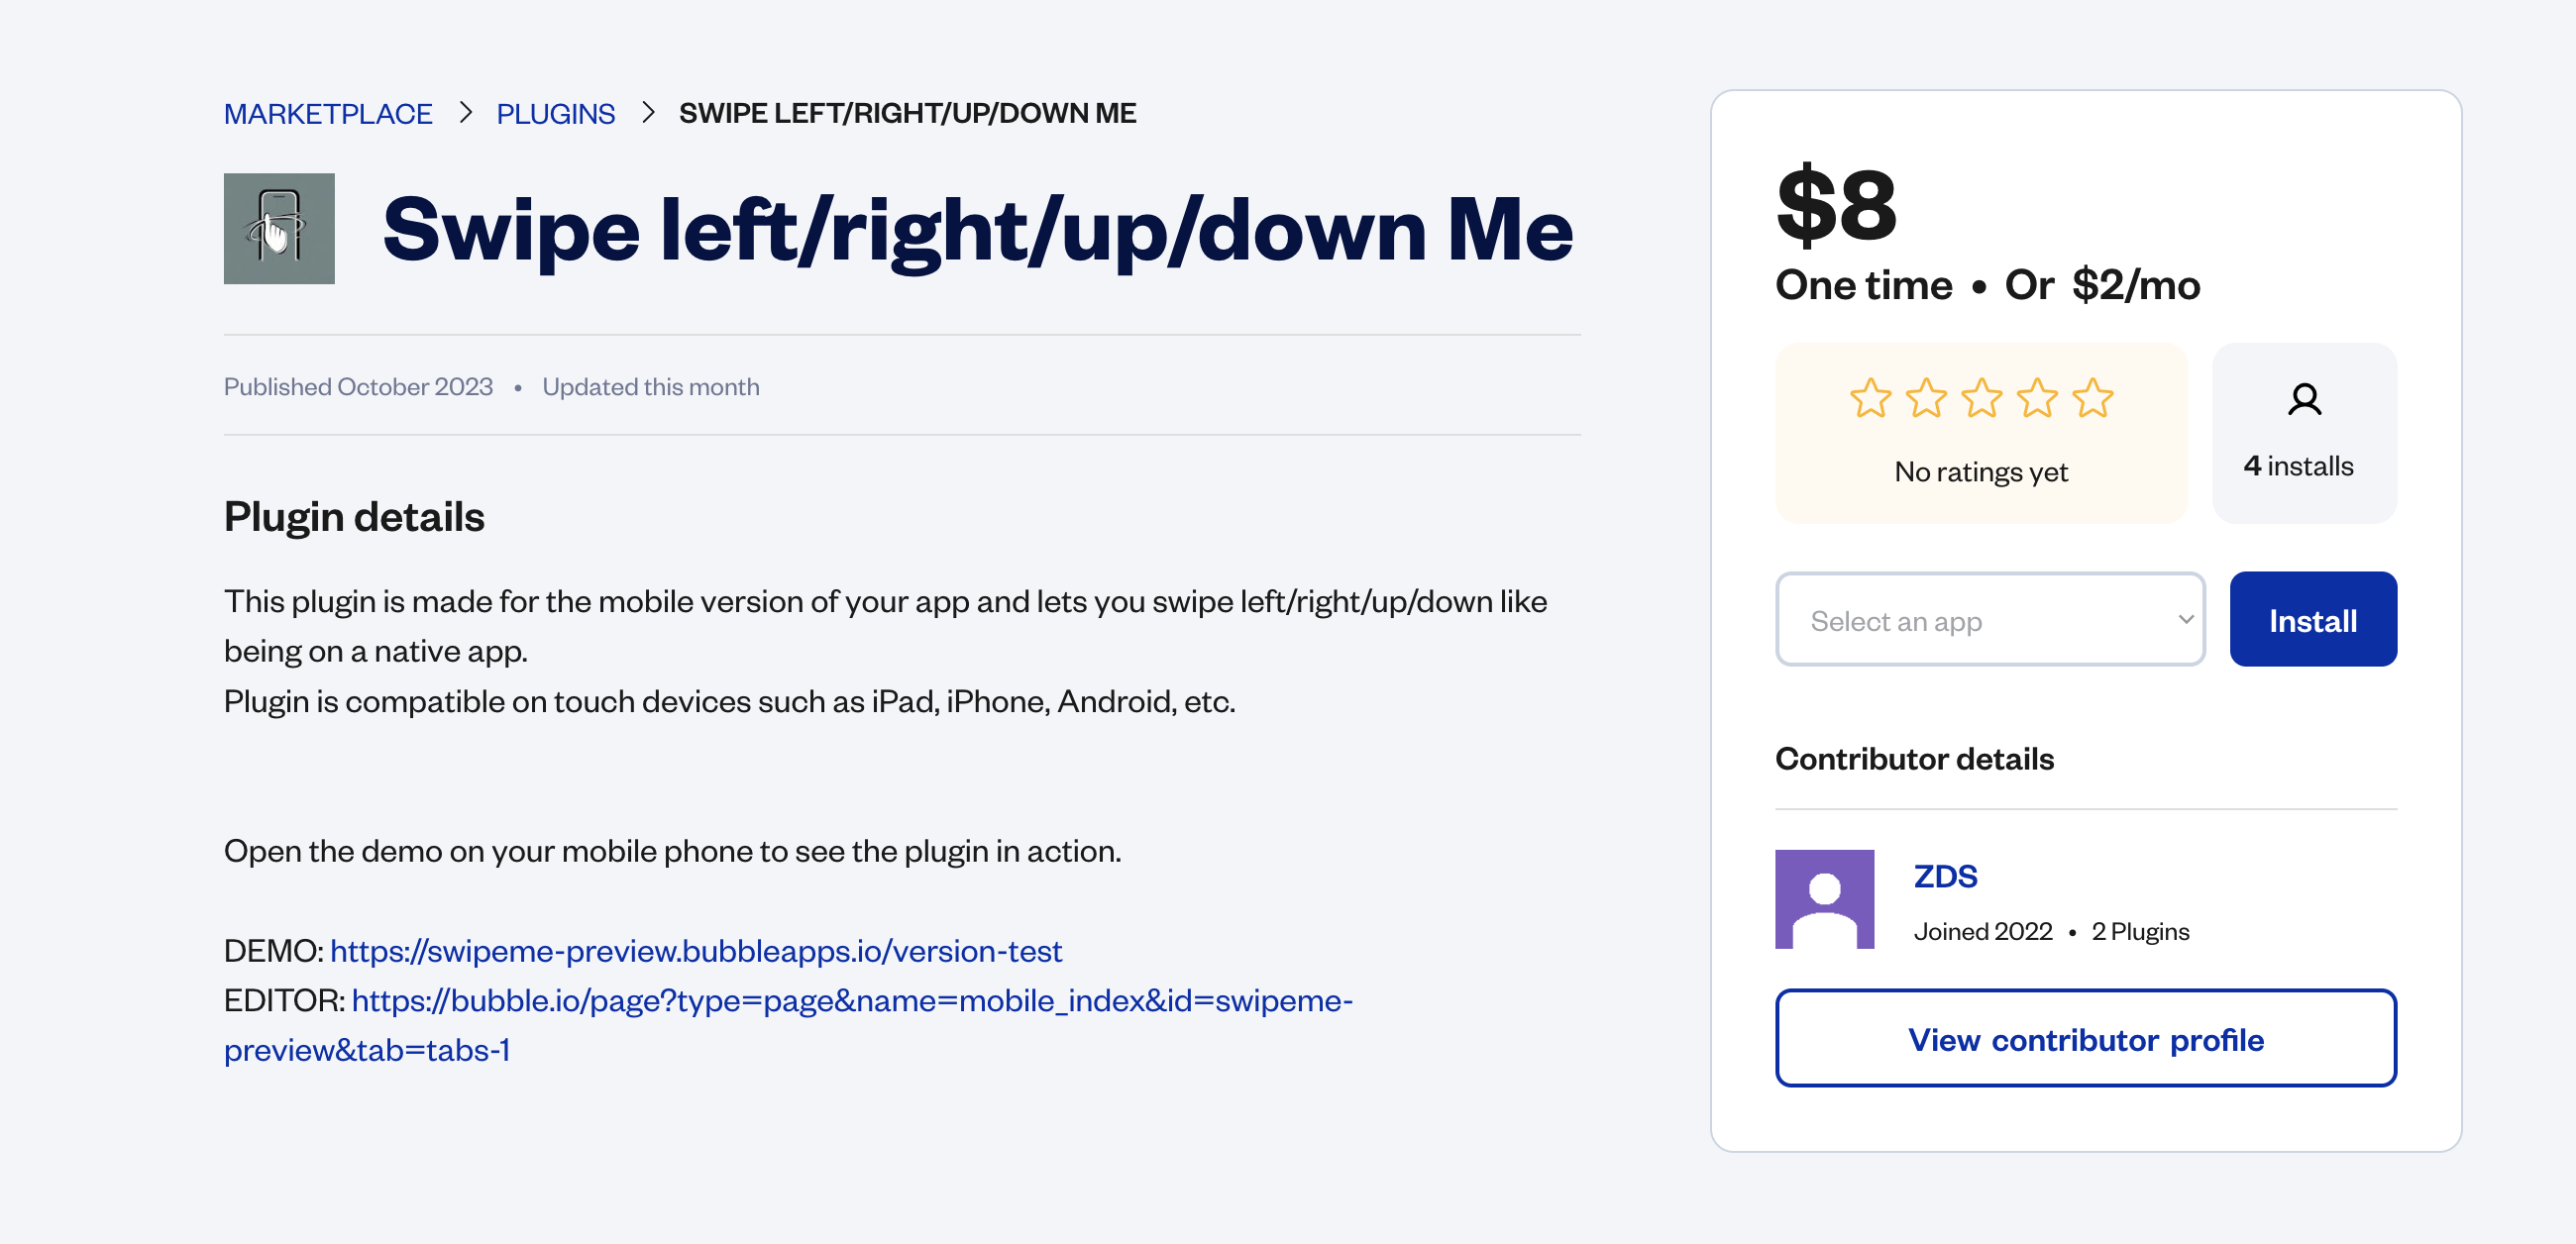Click View contributor profile button
2576x1244 pixels.
coord(2086,1039)
